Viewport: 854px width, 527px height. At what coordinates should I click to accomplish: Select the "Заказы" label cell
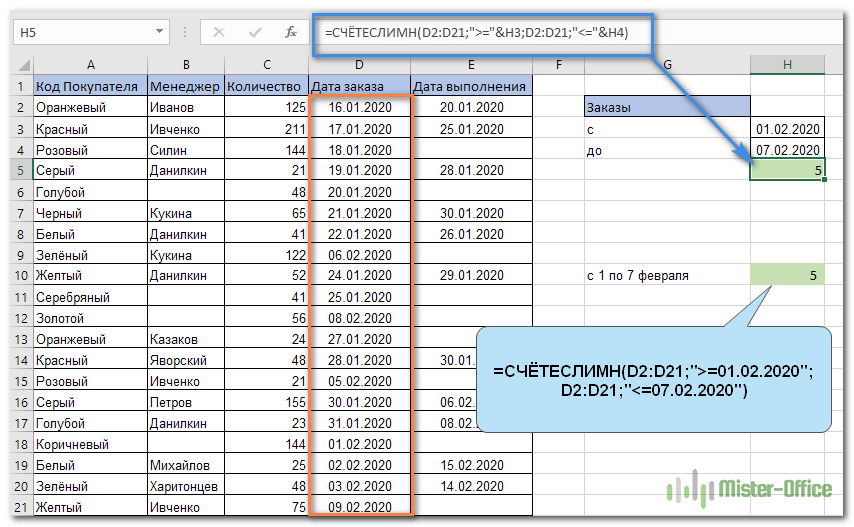666,107
